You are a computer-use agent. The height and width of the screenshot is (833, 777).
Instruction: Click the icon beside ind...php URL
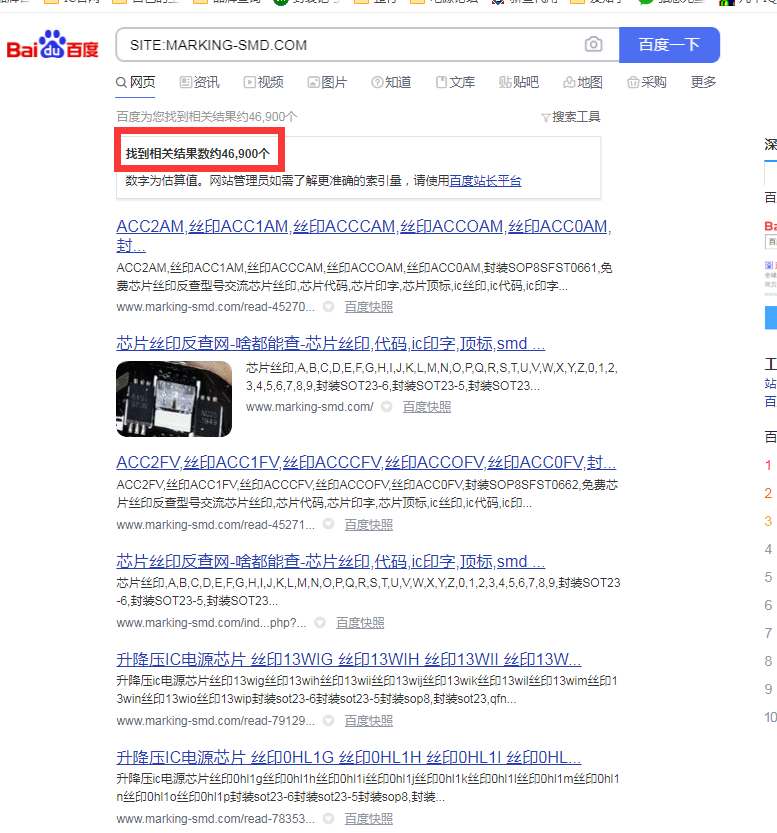[320, 623]
